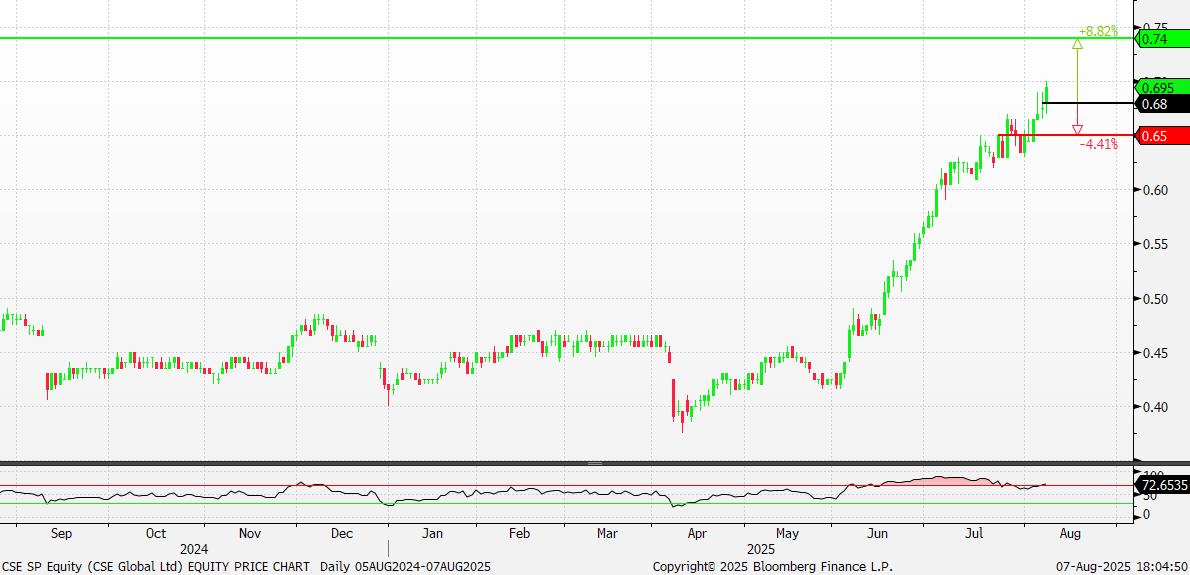Viewport: 1190px width, 575px height.
Task: Click the 72.6535 RSI value label
Action: (1161, 485)
